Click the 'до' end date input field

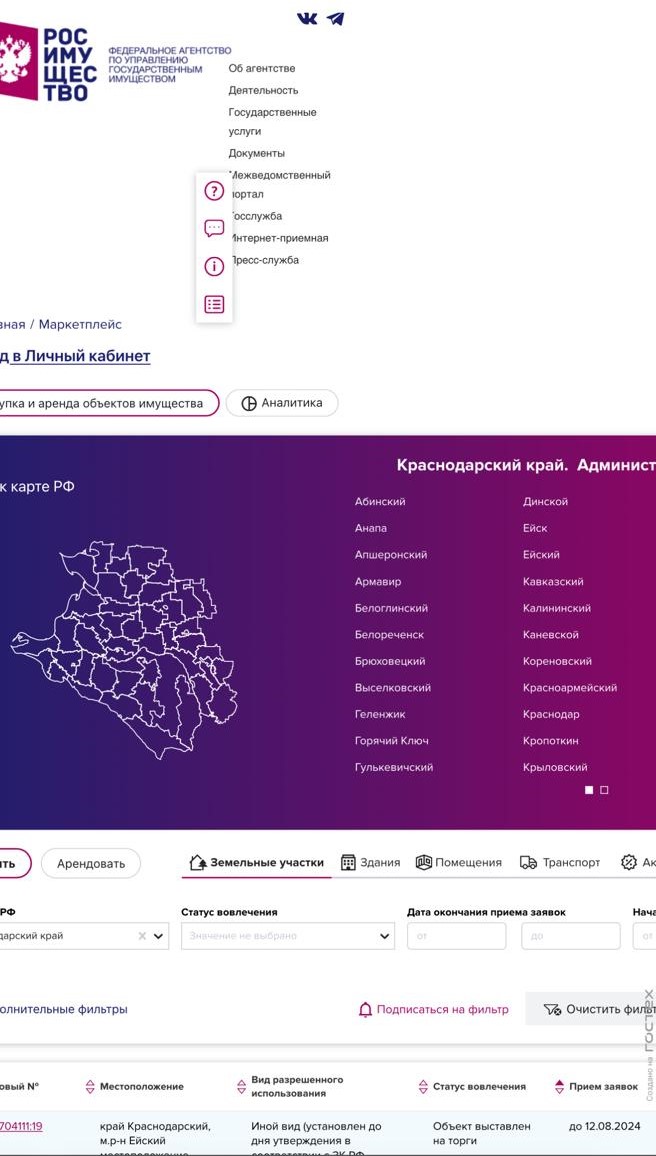(570, 936)
